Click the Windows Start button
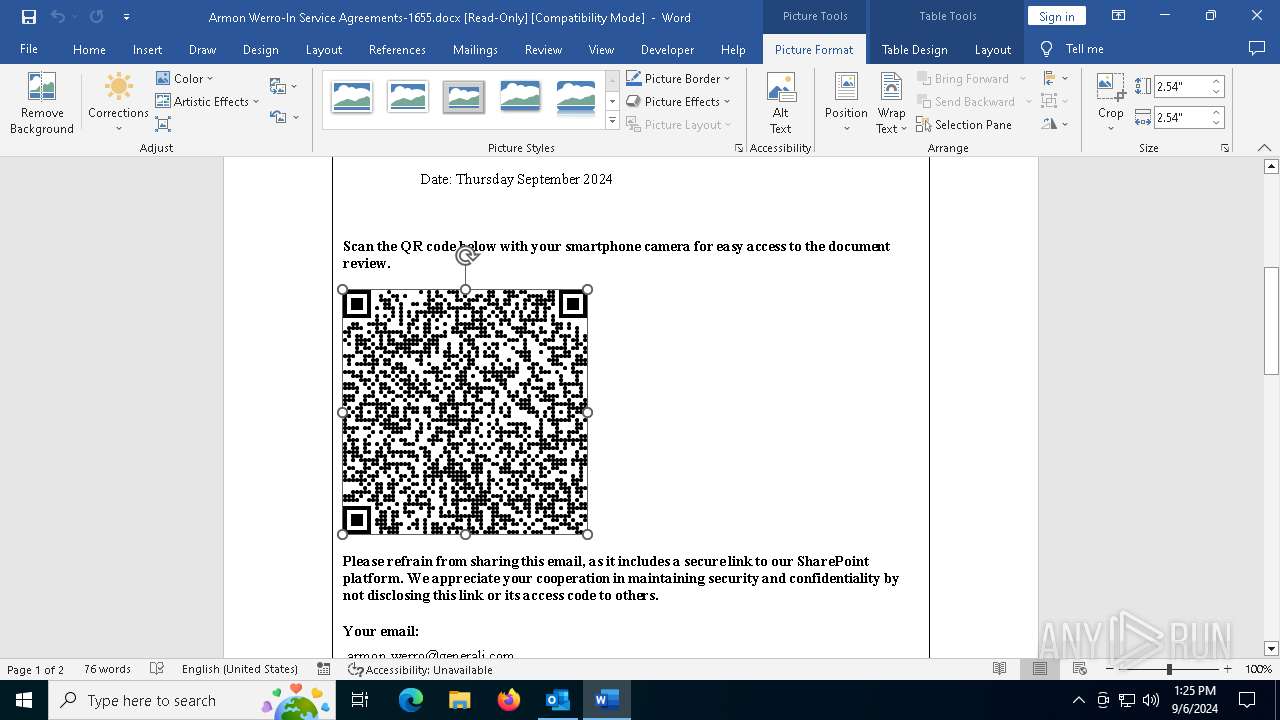Viewport: 1280px width, 720px height. point(24,700)
